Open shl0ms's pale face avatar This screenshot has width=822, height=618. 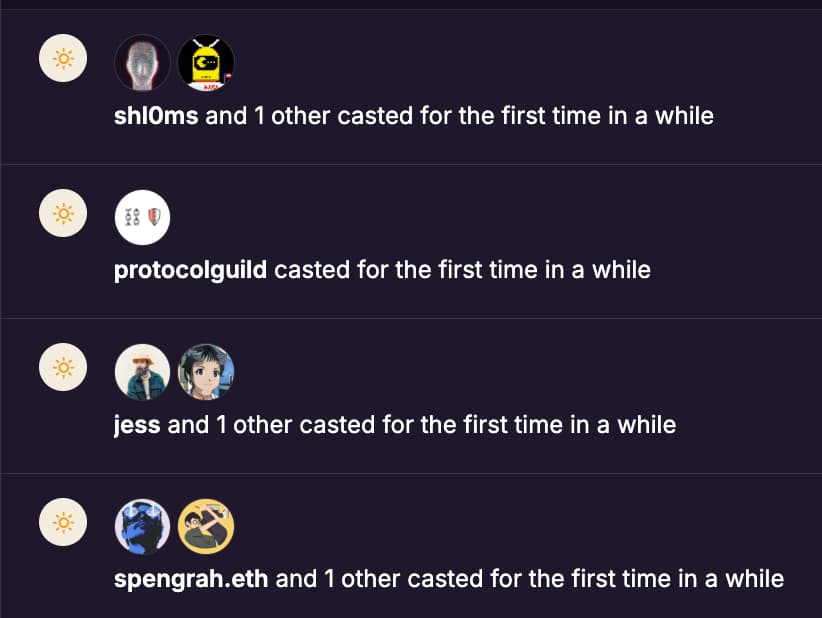(x=142, y=63)
